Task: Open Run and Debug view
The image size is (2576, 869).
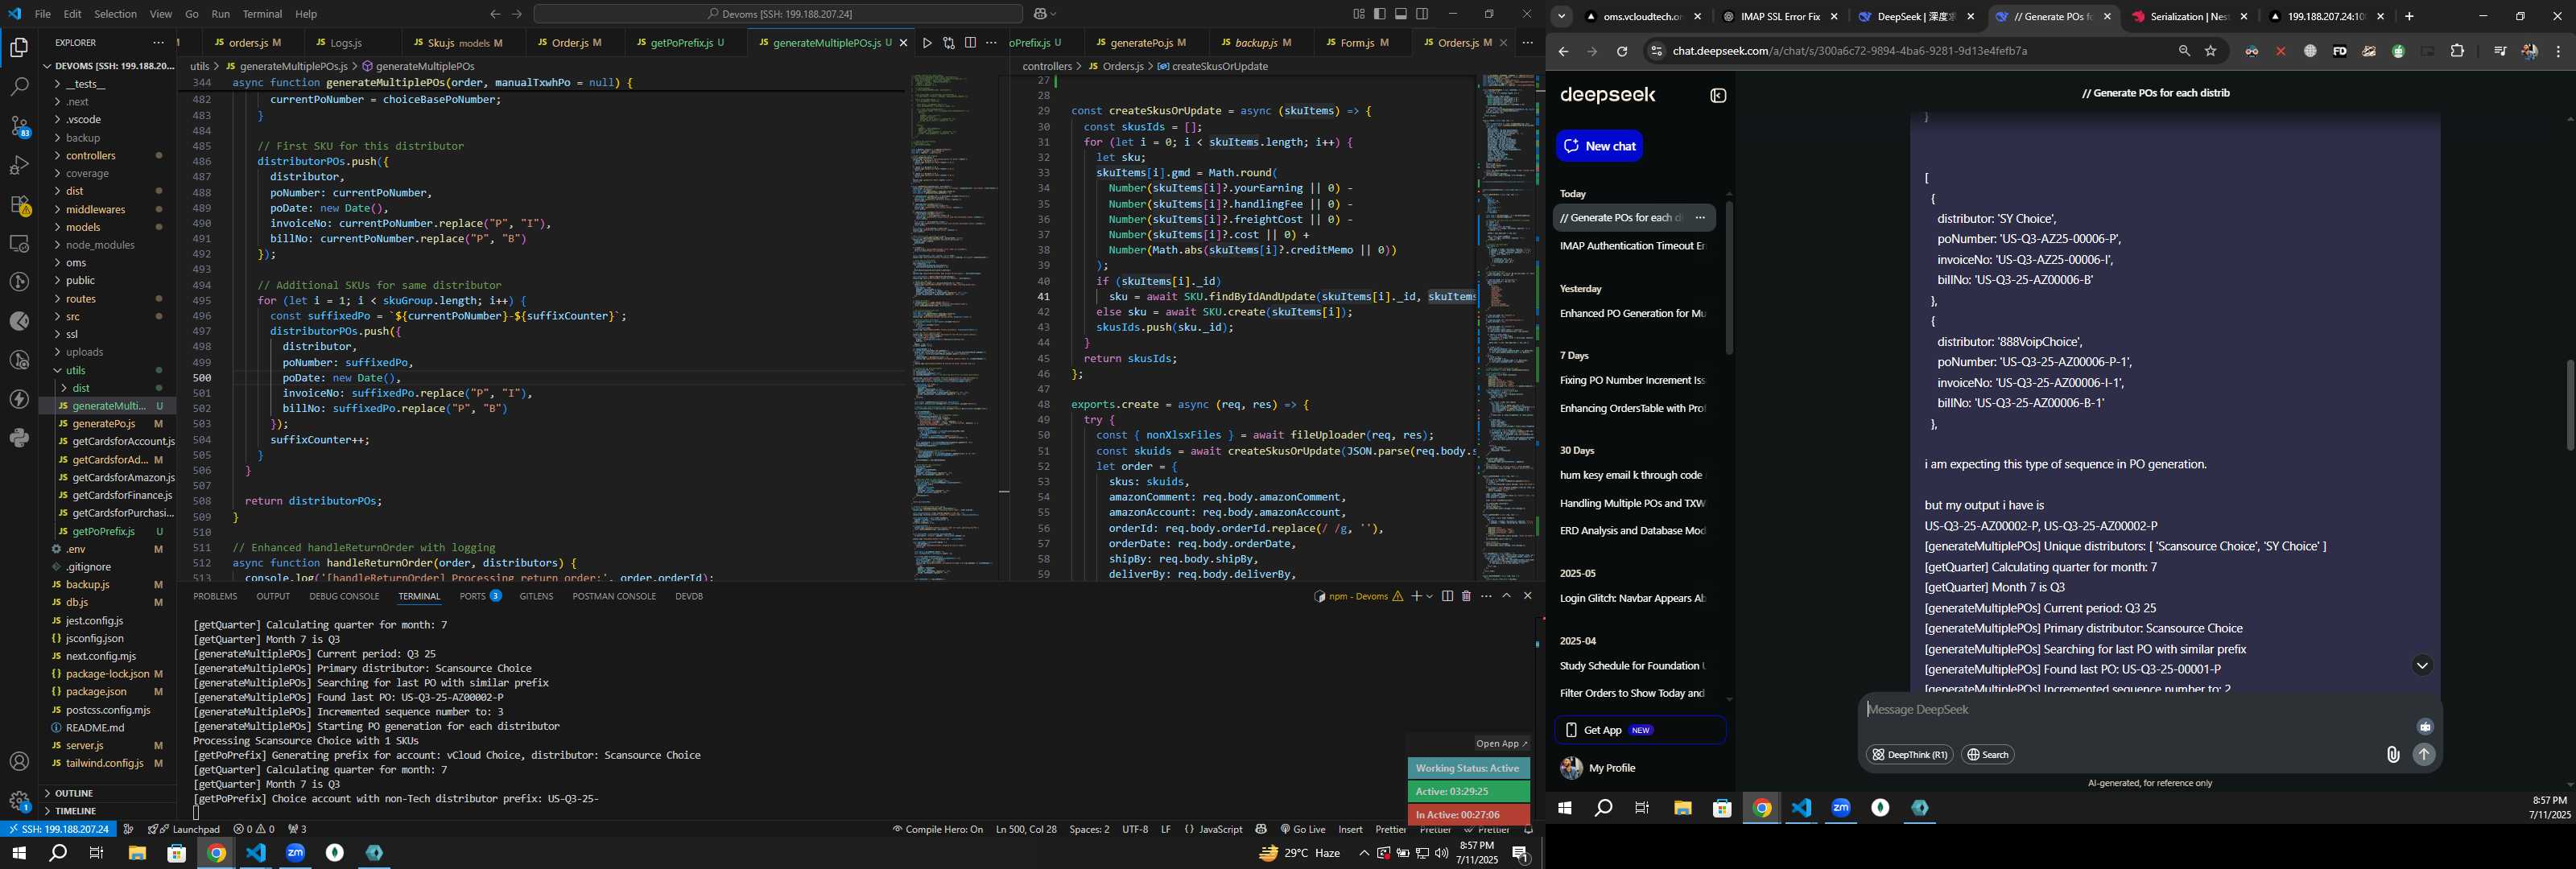Action: [x=19, y=165]
